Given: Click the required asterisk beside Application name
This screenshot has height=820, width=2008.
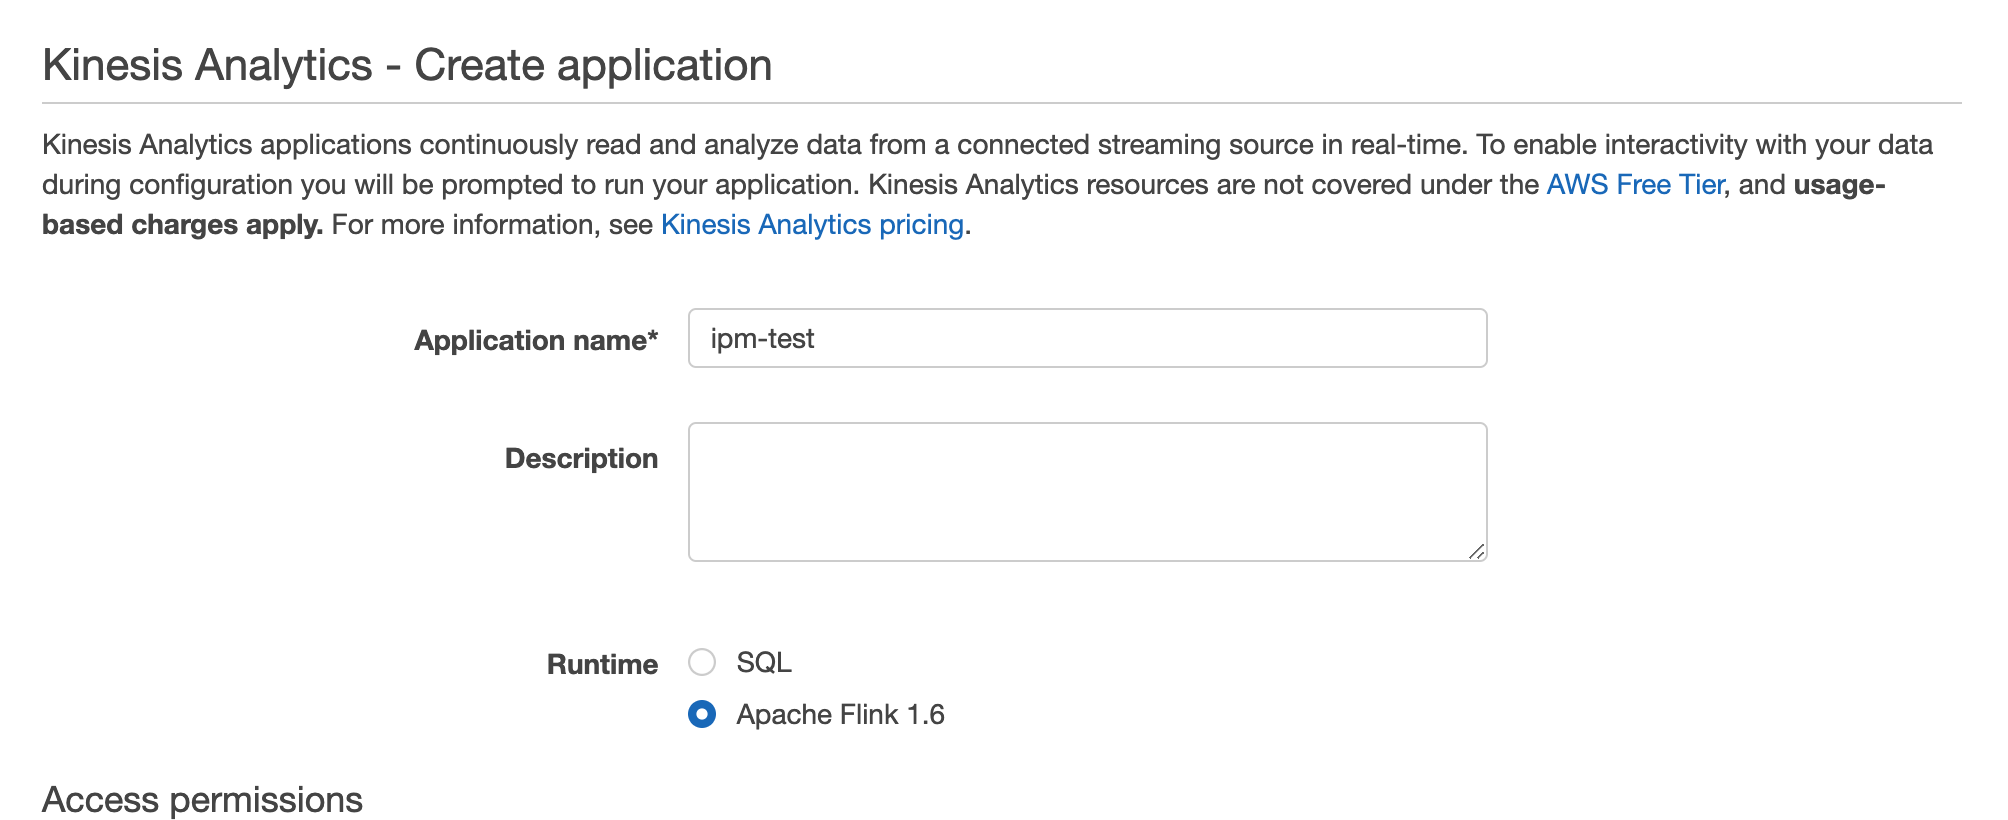Looking at the screenshot, I should (653, 337).
